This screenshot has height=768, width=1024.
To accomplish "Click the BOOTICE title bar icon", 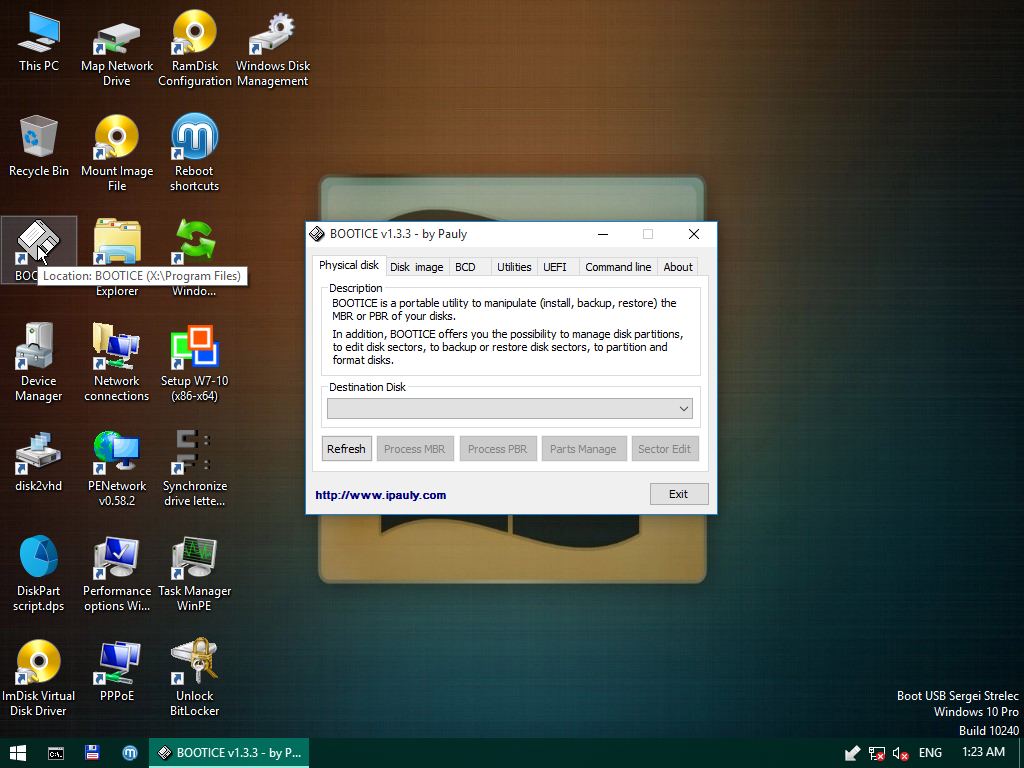I will (317, 234).
